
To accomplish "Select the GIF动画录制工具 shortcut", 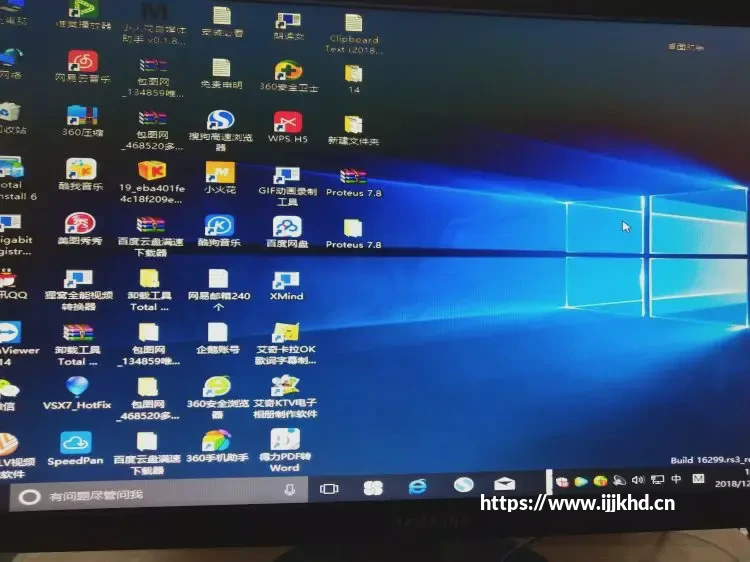I will [287, 187].
